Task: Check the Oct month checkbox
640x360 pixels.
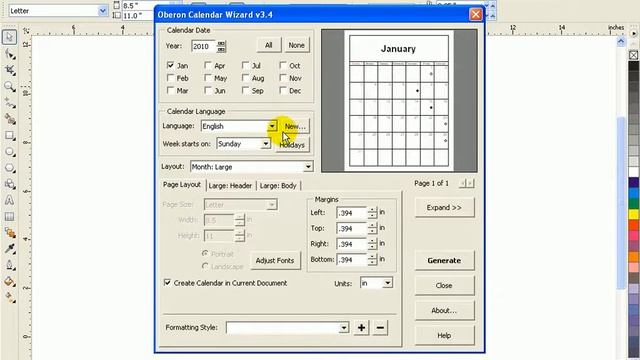Action: [283, 65]
